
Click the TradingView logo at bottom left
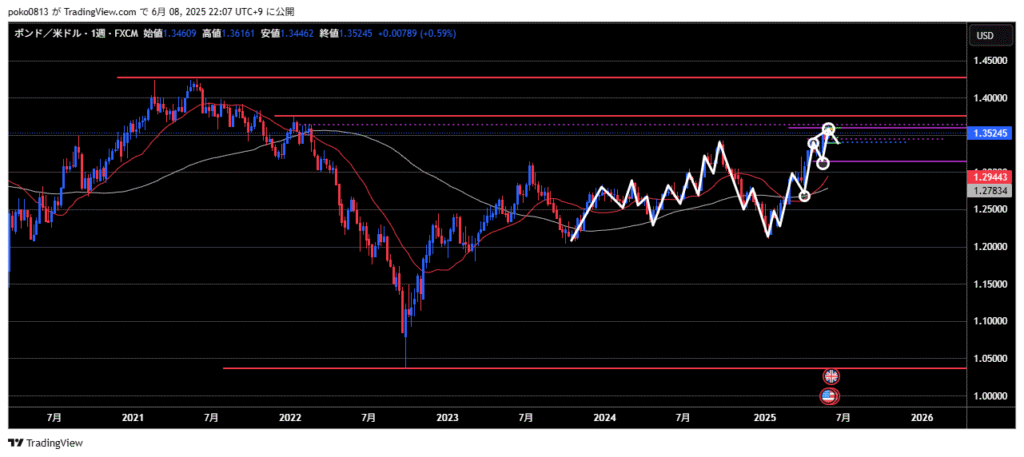point(46,443)
